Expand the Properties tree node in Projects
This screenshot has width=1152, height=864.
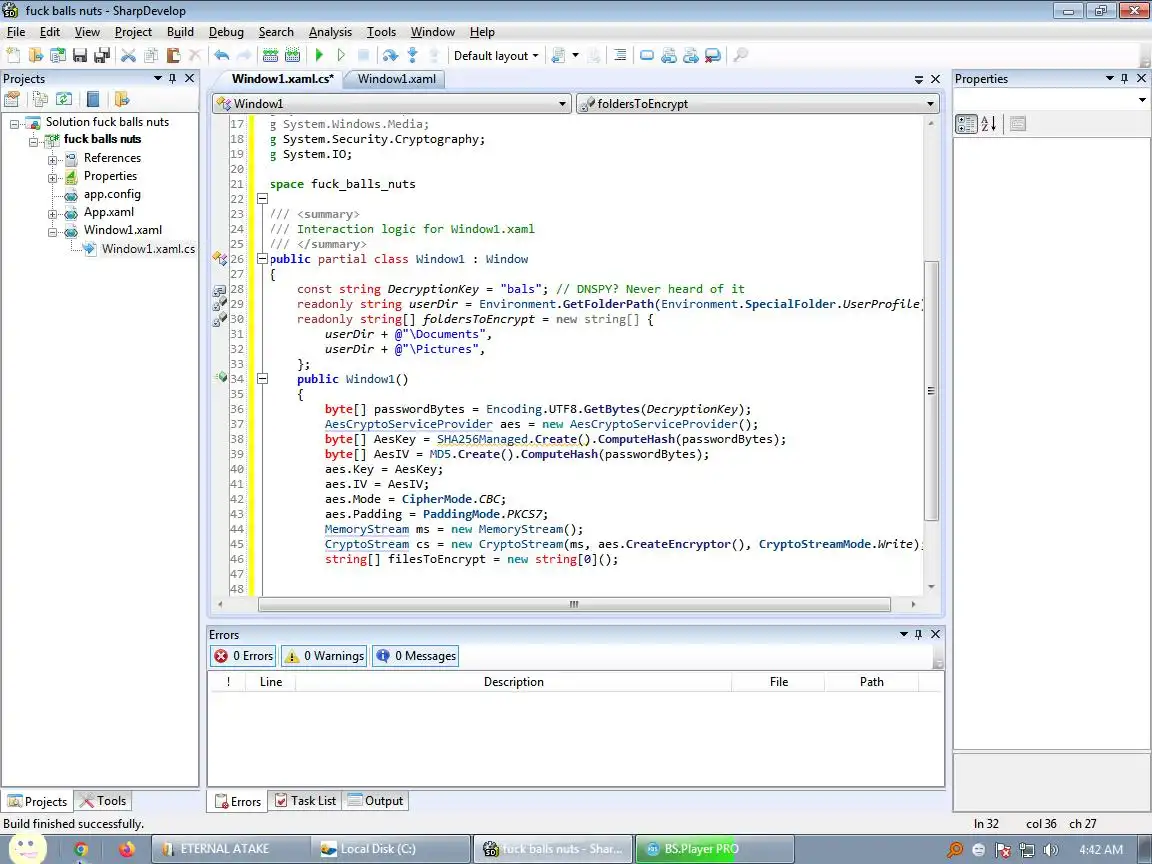pyautogui.click(x=52, y=178)
